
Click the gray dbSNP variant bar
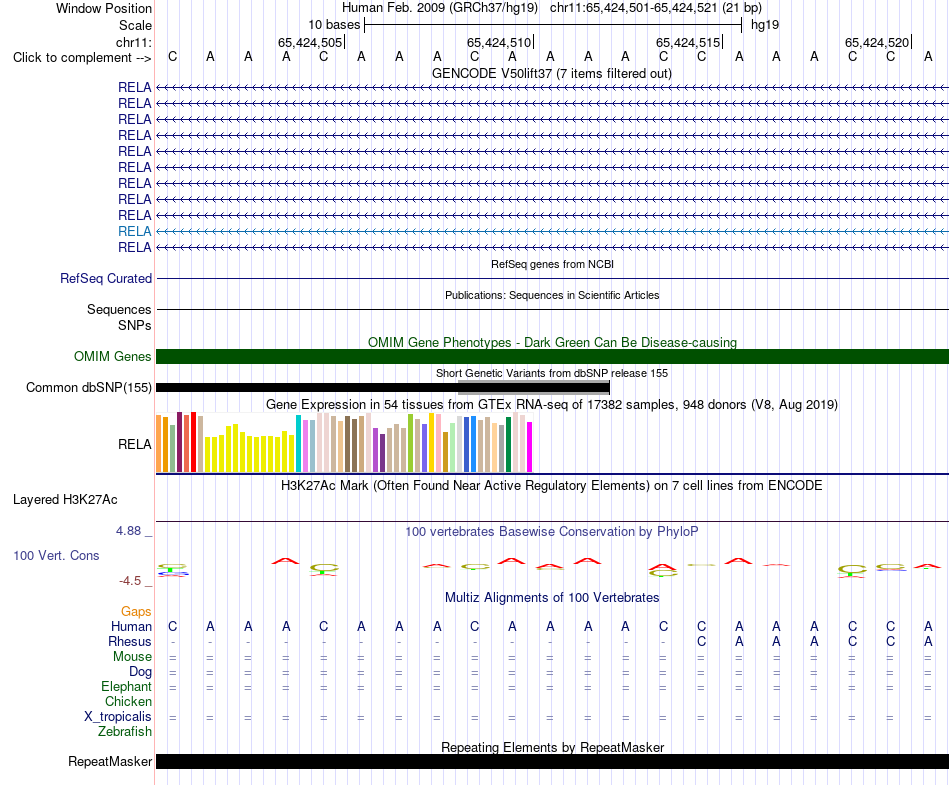point(534,388)
